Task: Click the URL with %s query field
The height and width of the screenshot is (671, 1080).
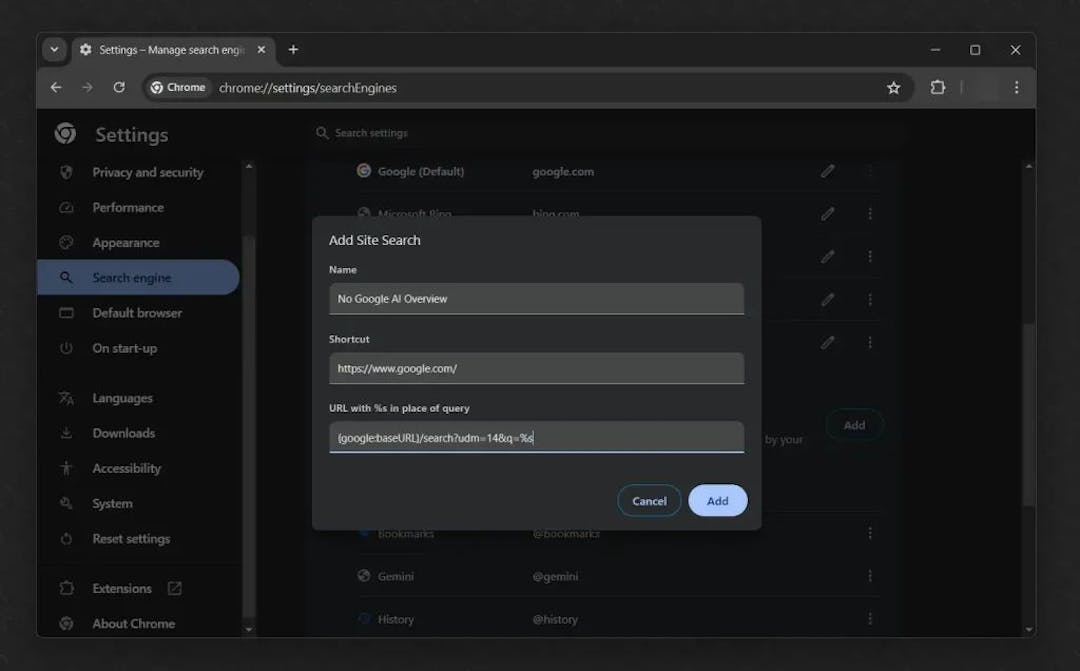Action: (536, 437)
